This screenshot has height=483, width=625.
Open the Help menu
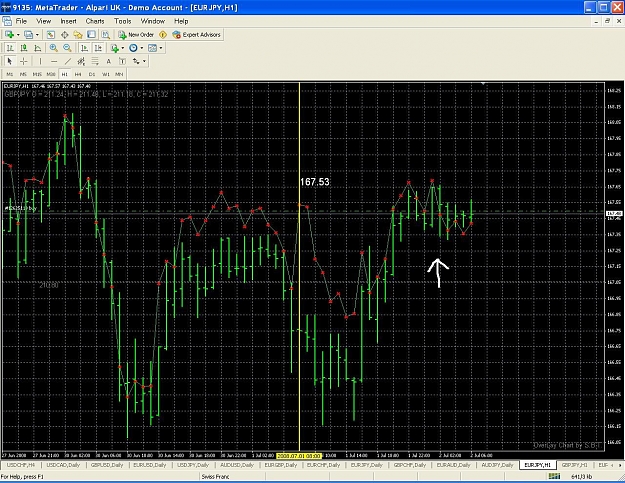tap(181, 21)
